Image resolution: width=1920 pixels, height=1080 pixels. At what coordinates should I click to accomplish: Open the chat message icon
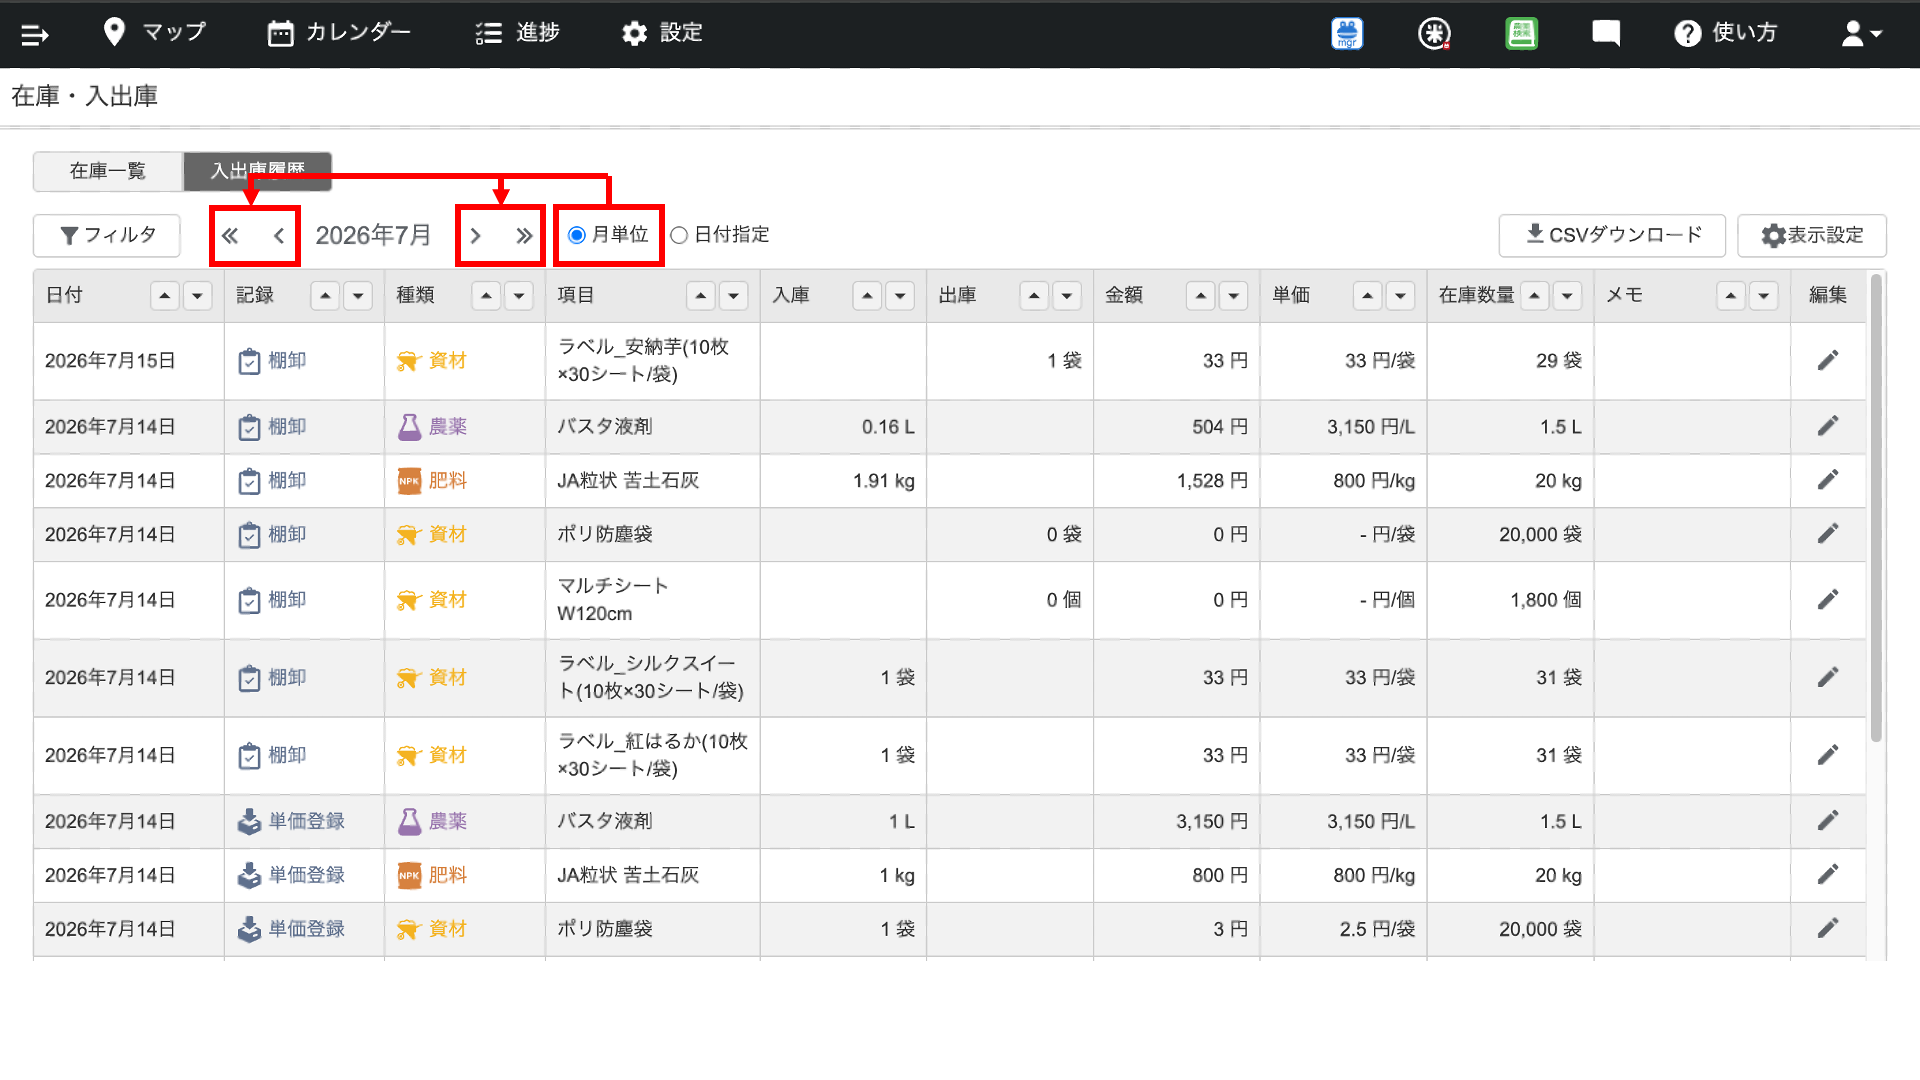(1606, 34)
